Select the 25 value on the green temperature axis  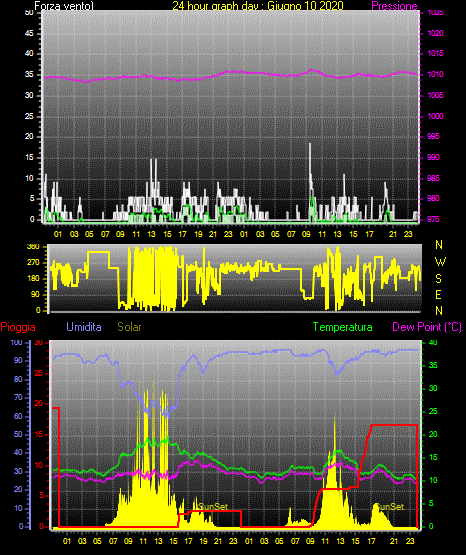click(433, 411)
